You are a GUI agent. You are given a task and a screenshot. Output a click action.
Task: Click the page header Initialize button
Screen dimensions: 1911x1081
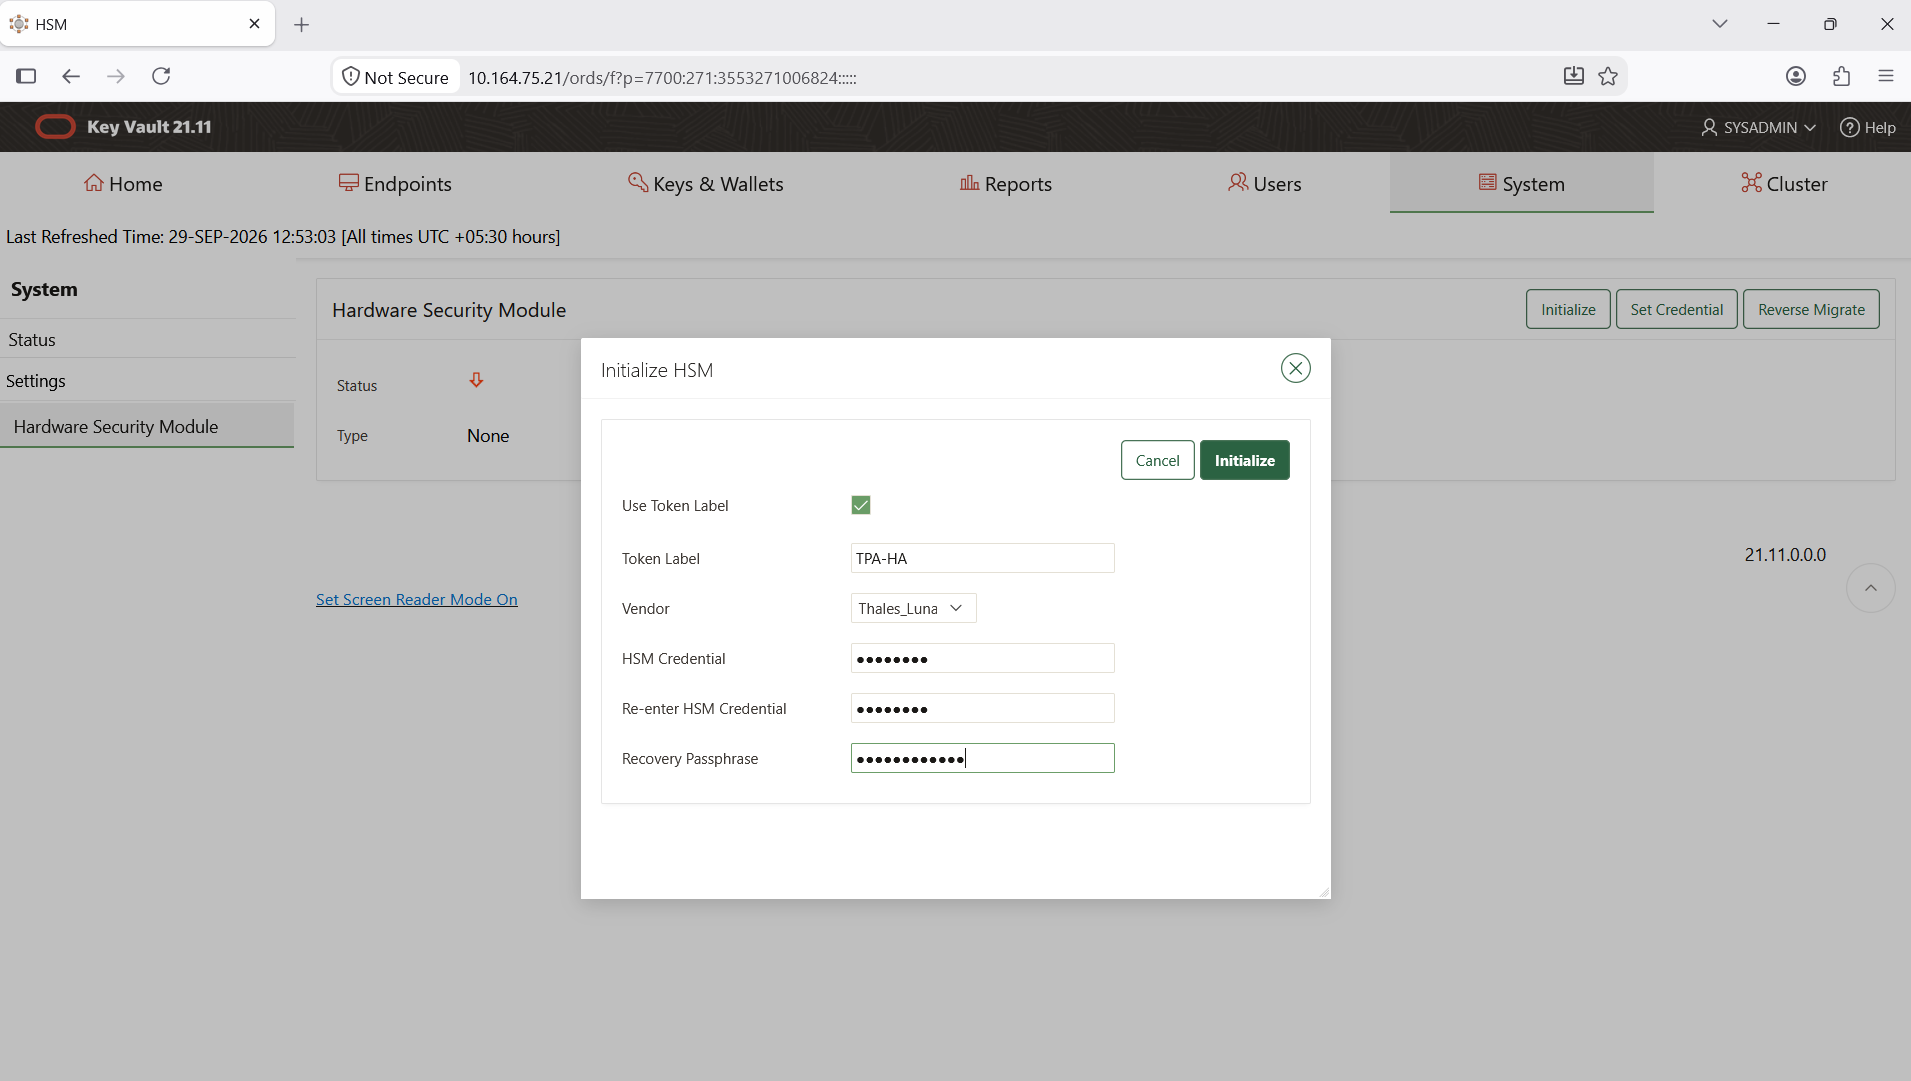coord(1568,309)
